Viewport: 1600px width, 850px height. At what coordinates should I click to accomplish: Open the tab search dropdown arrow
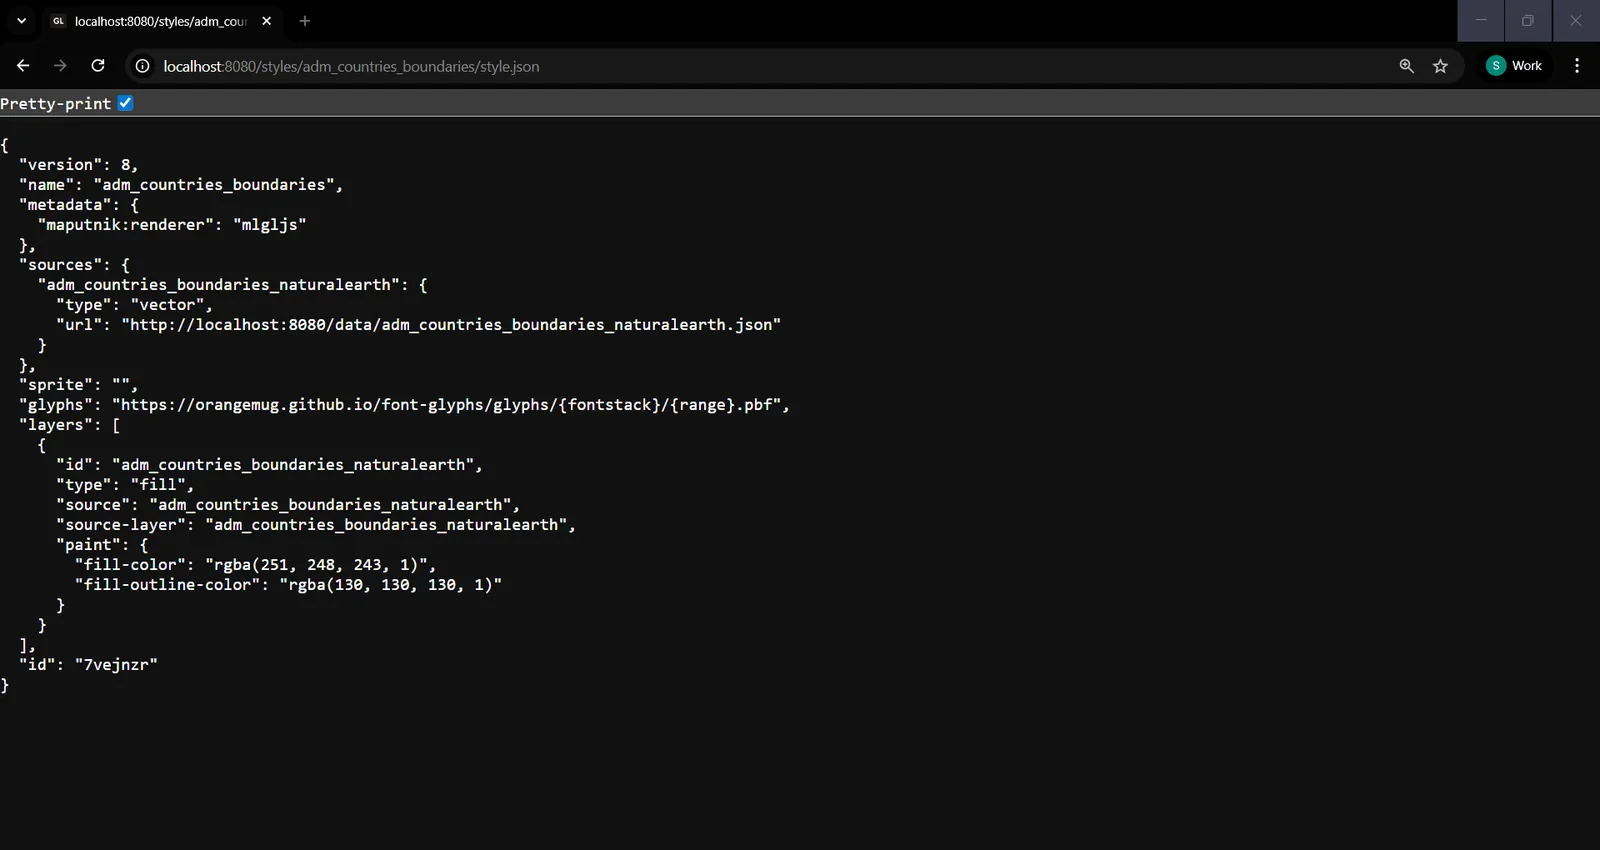tap(21, 21)
